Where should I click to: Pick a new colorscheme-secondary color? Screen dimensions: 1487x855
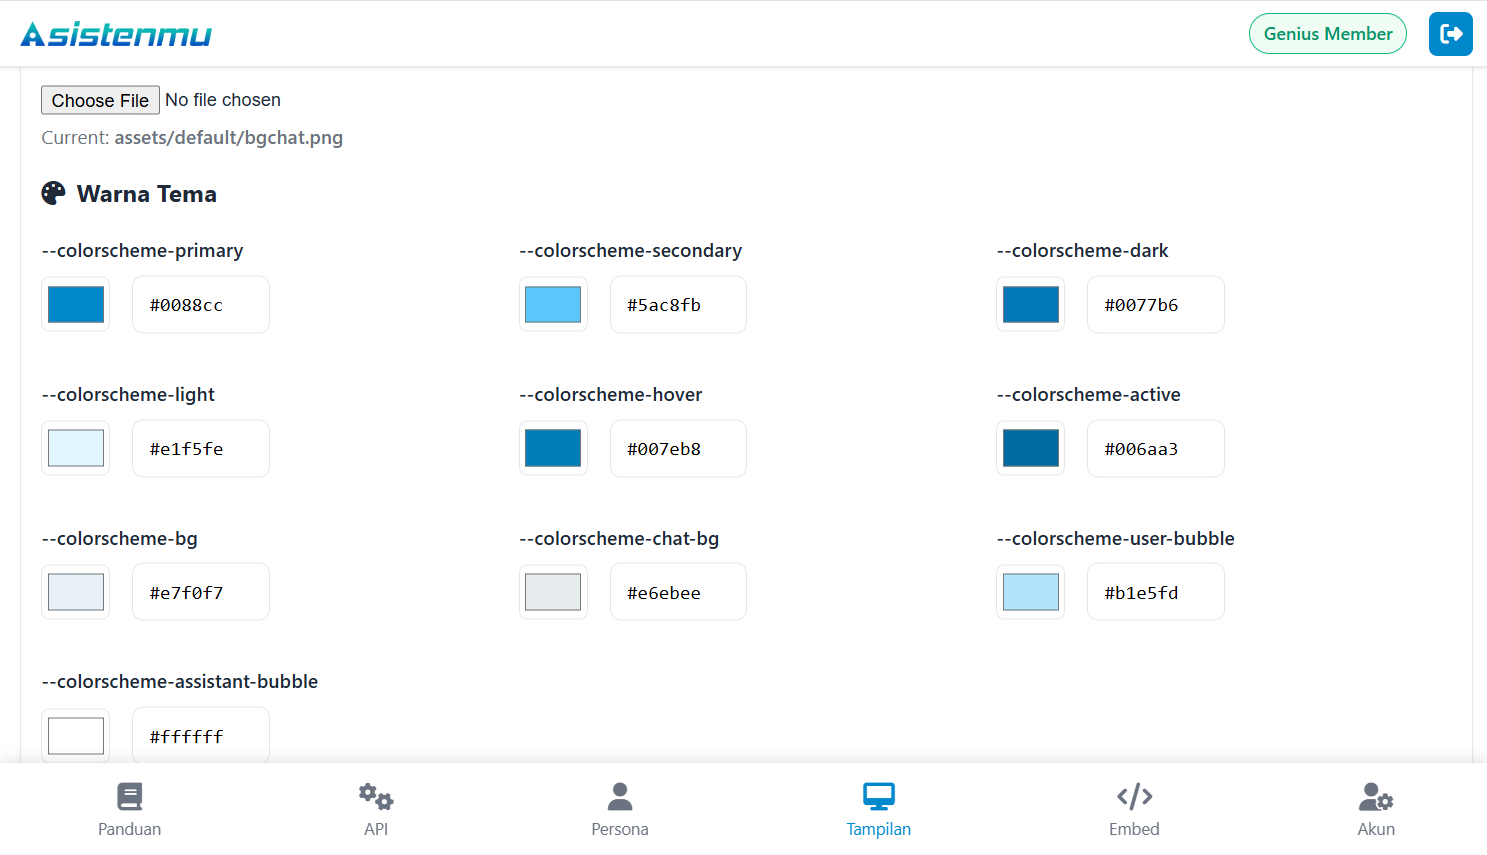tap(553, 304)
